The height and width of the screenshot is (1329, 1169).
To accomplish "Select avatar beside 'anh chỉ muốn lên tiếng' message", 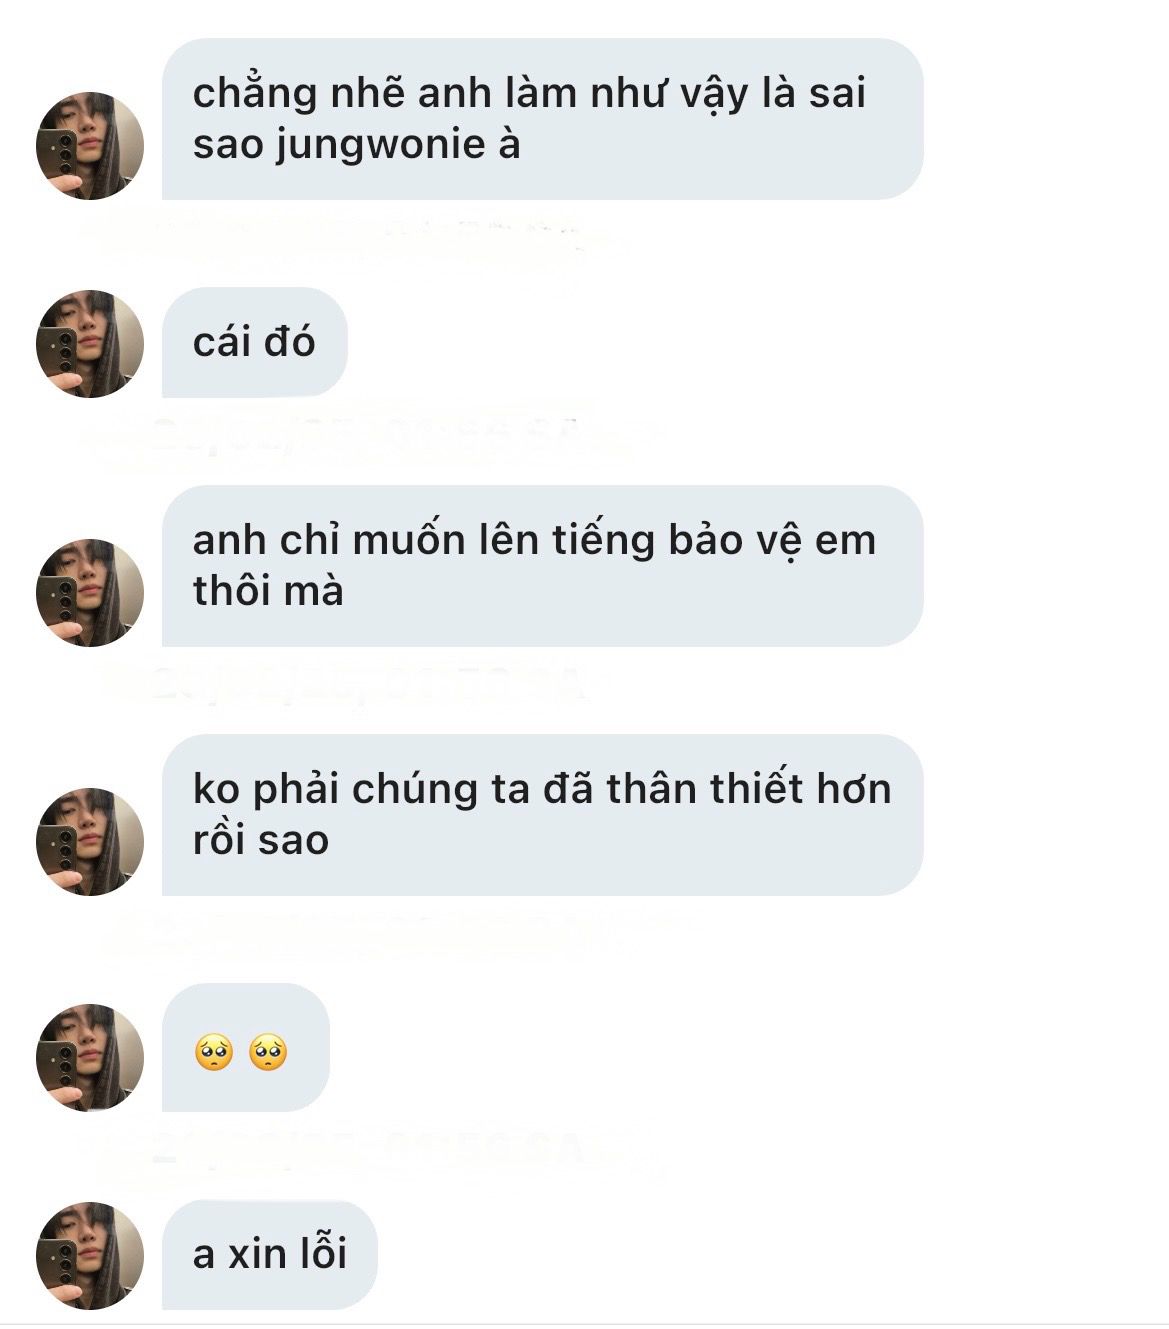I will click(x=90, y=593).
